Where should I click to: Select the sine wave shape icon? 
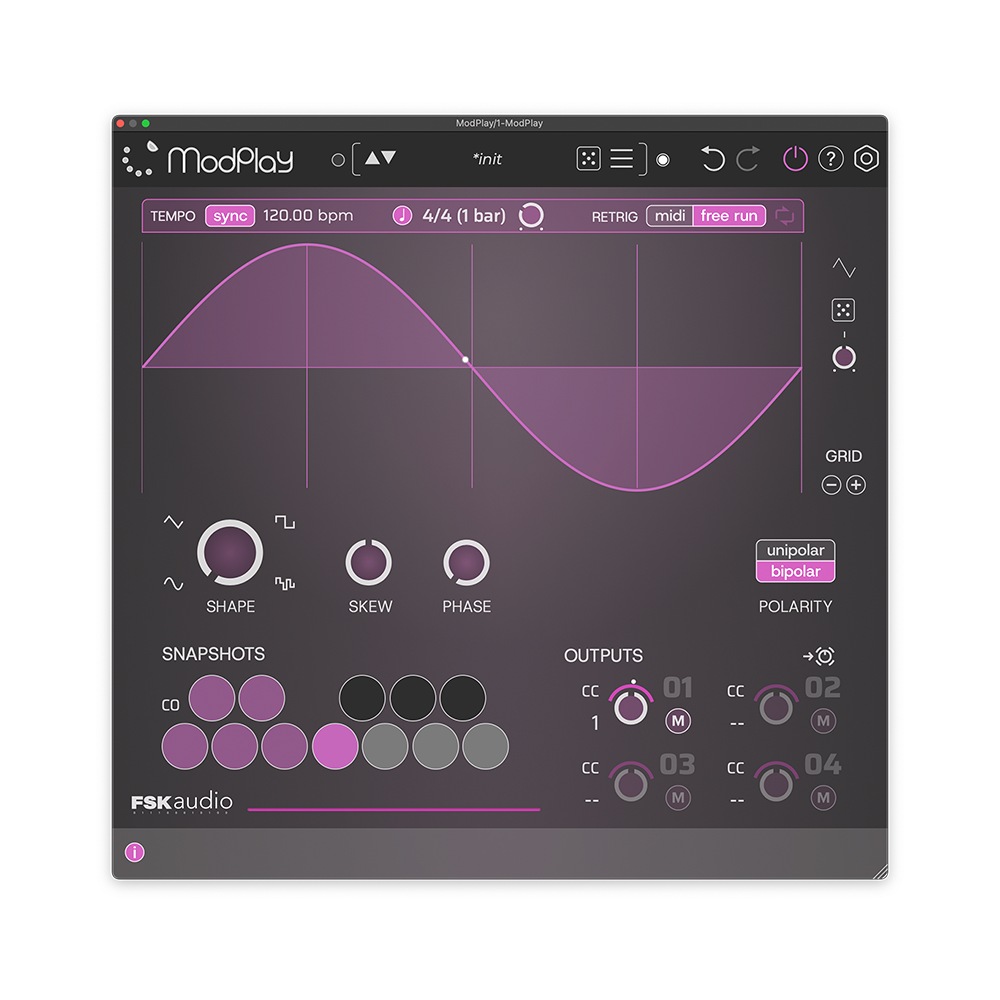[173, 583]
